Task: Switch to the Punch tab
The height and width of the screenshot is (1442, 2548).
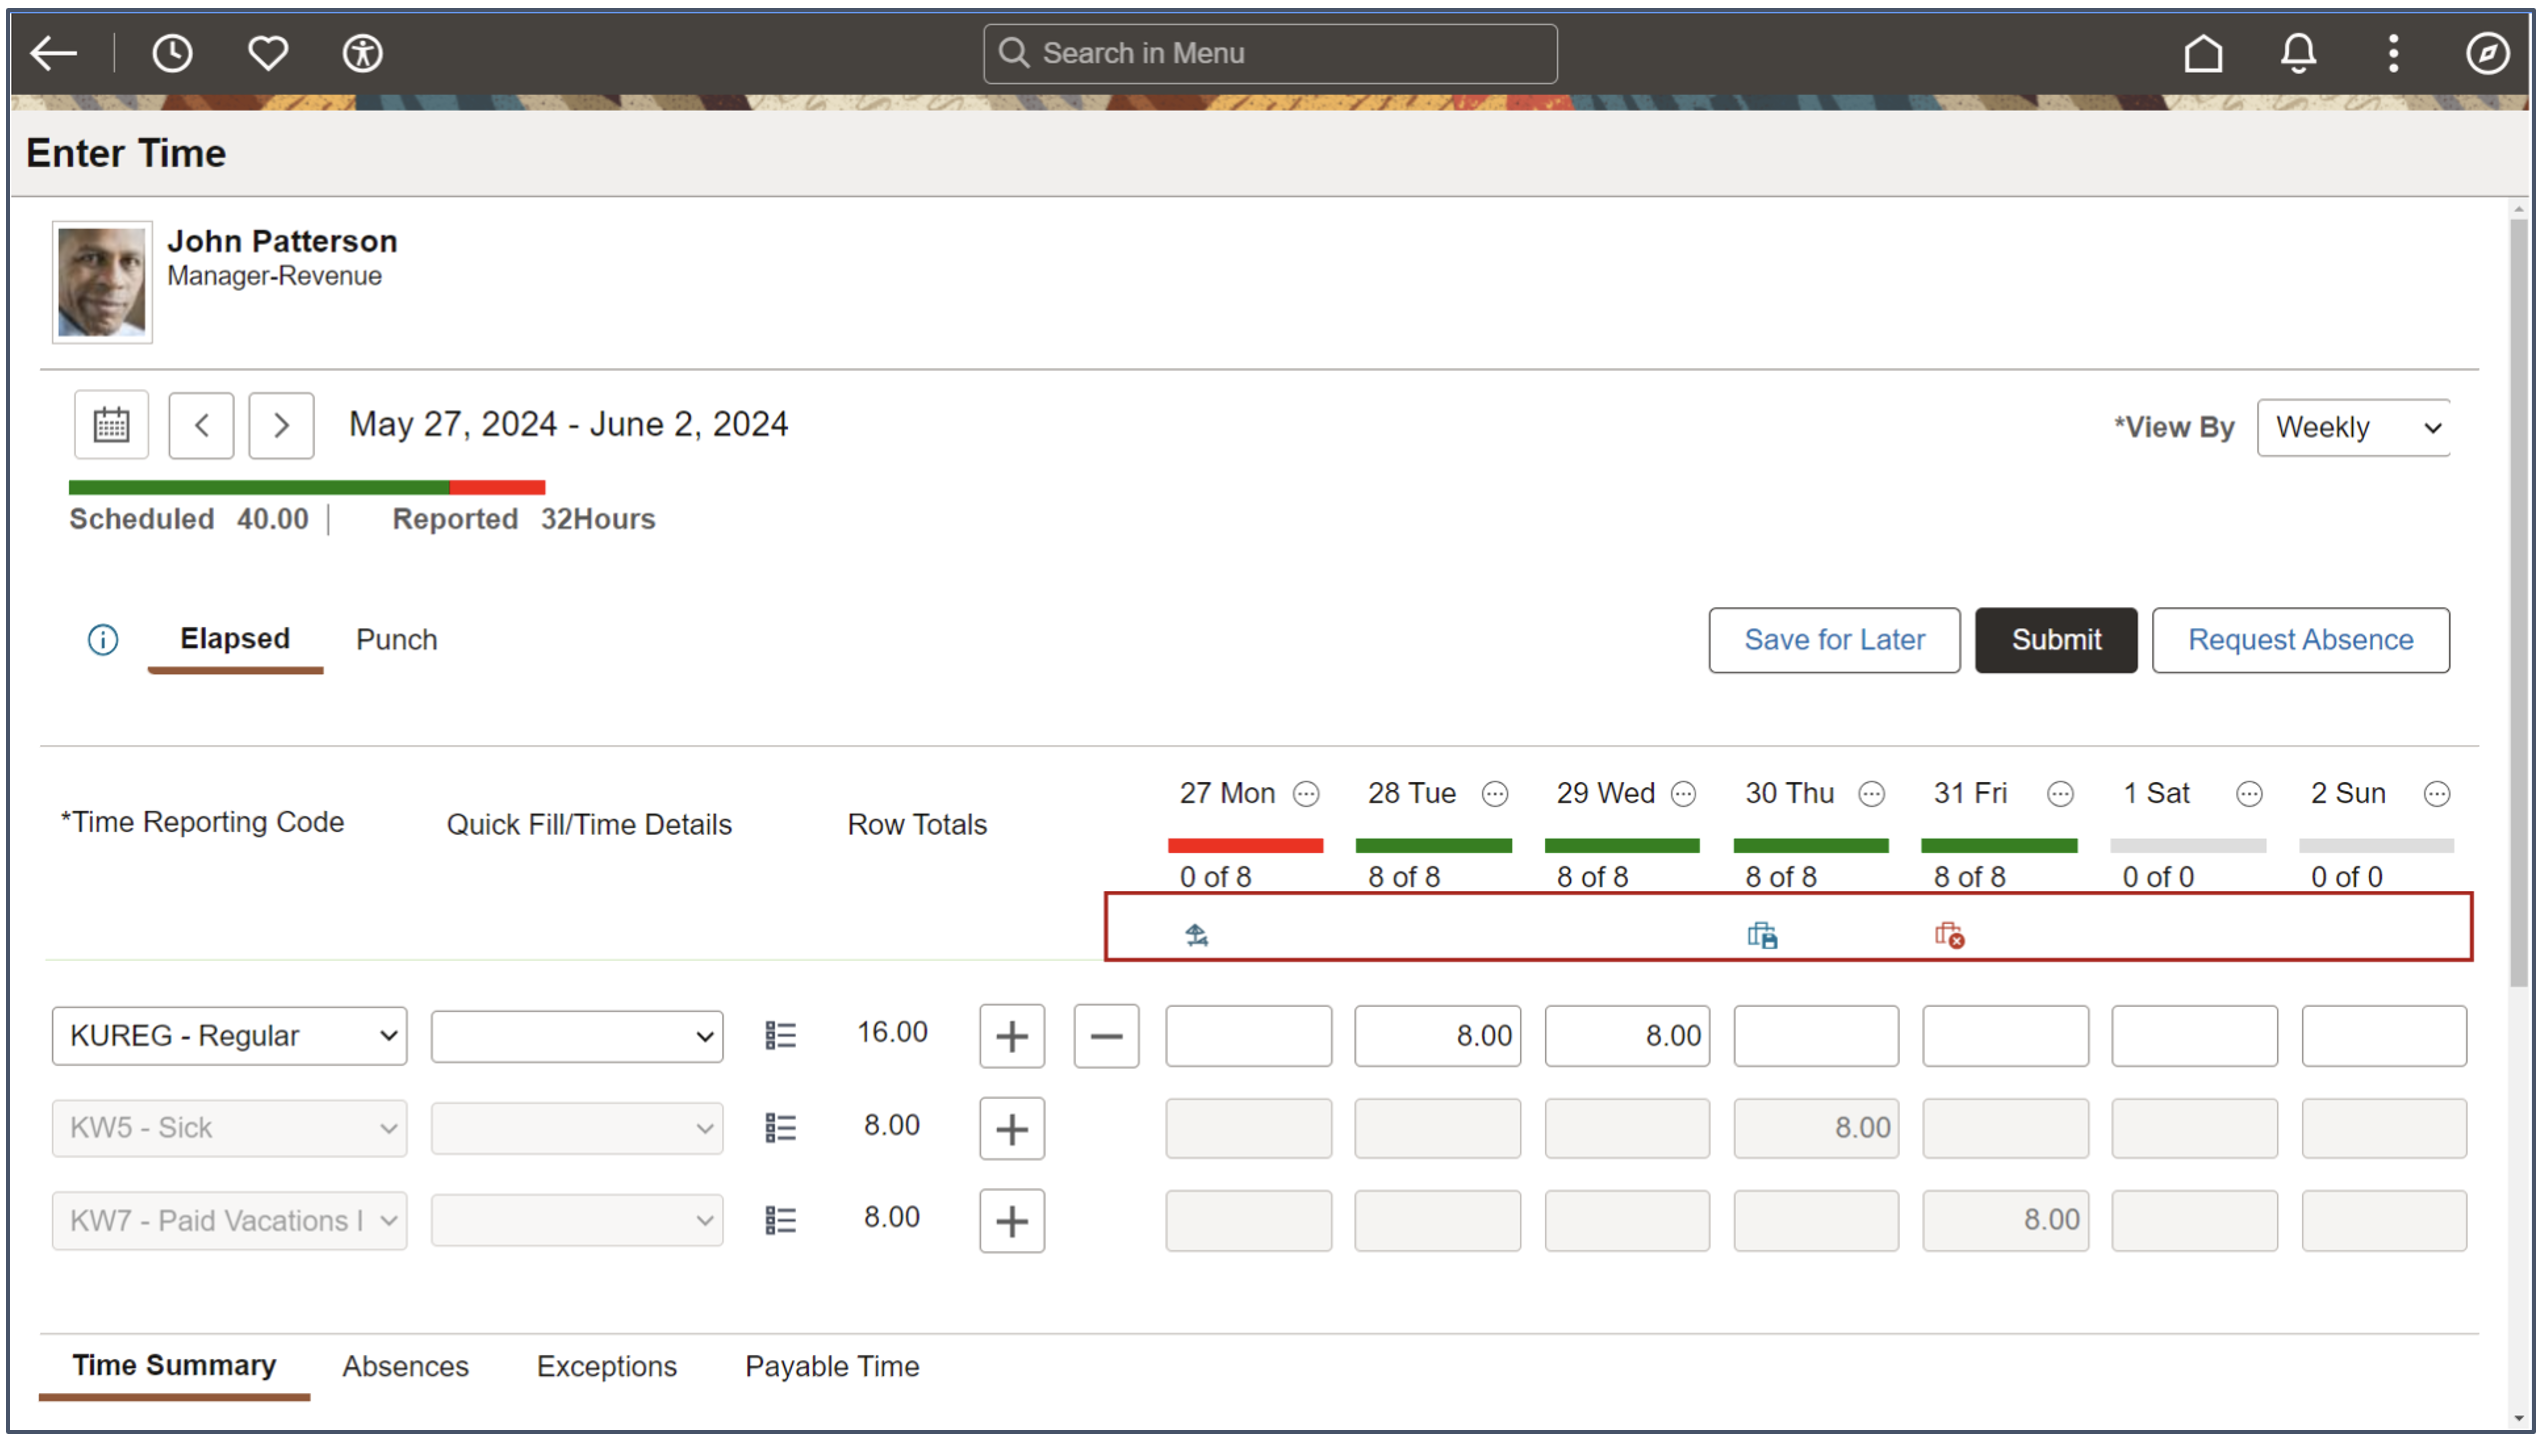Action: (396, 640)
